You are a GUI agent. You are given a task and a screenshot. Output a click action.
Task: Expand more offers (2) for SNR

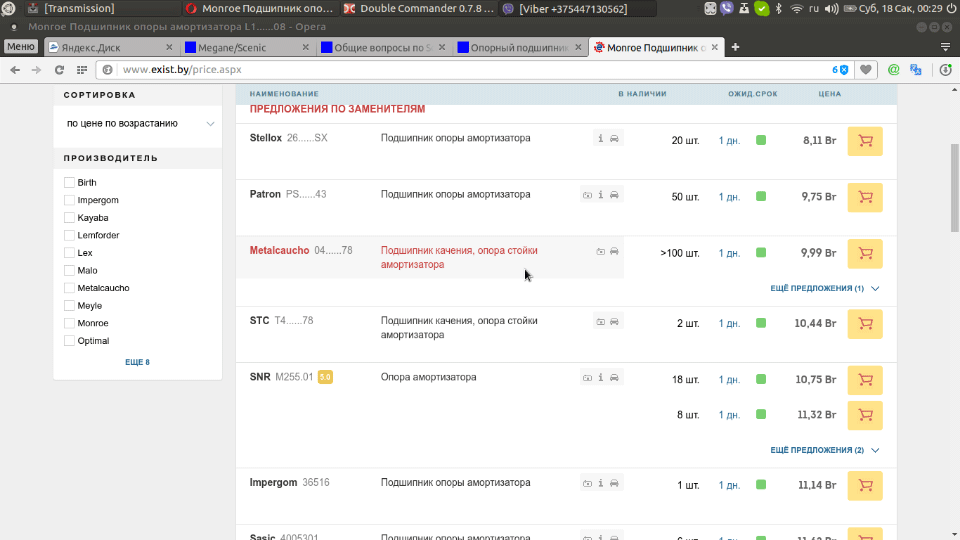coord(824,450)
